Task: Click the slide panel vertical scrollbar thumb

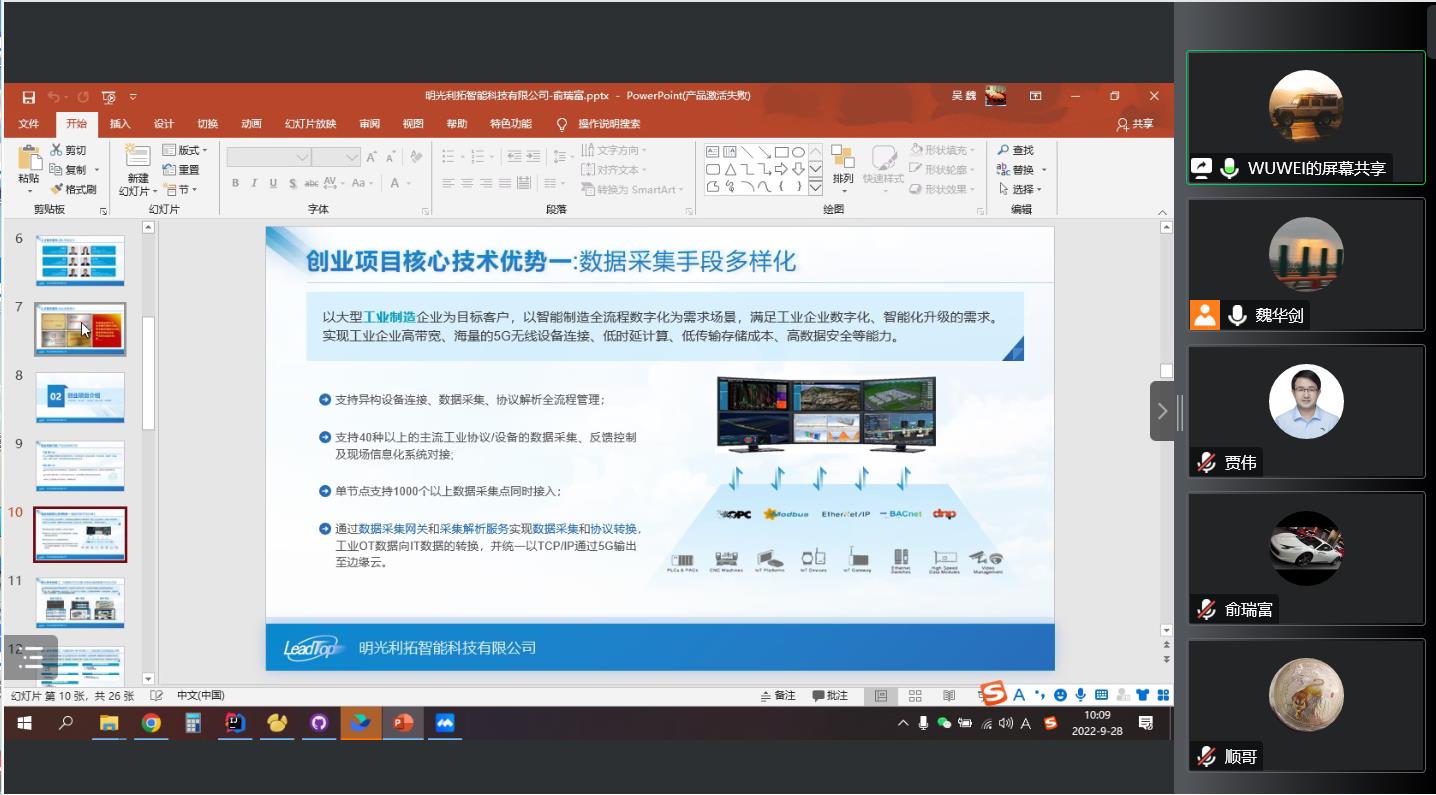Action: (149, 373)
